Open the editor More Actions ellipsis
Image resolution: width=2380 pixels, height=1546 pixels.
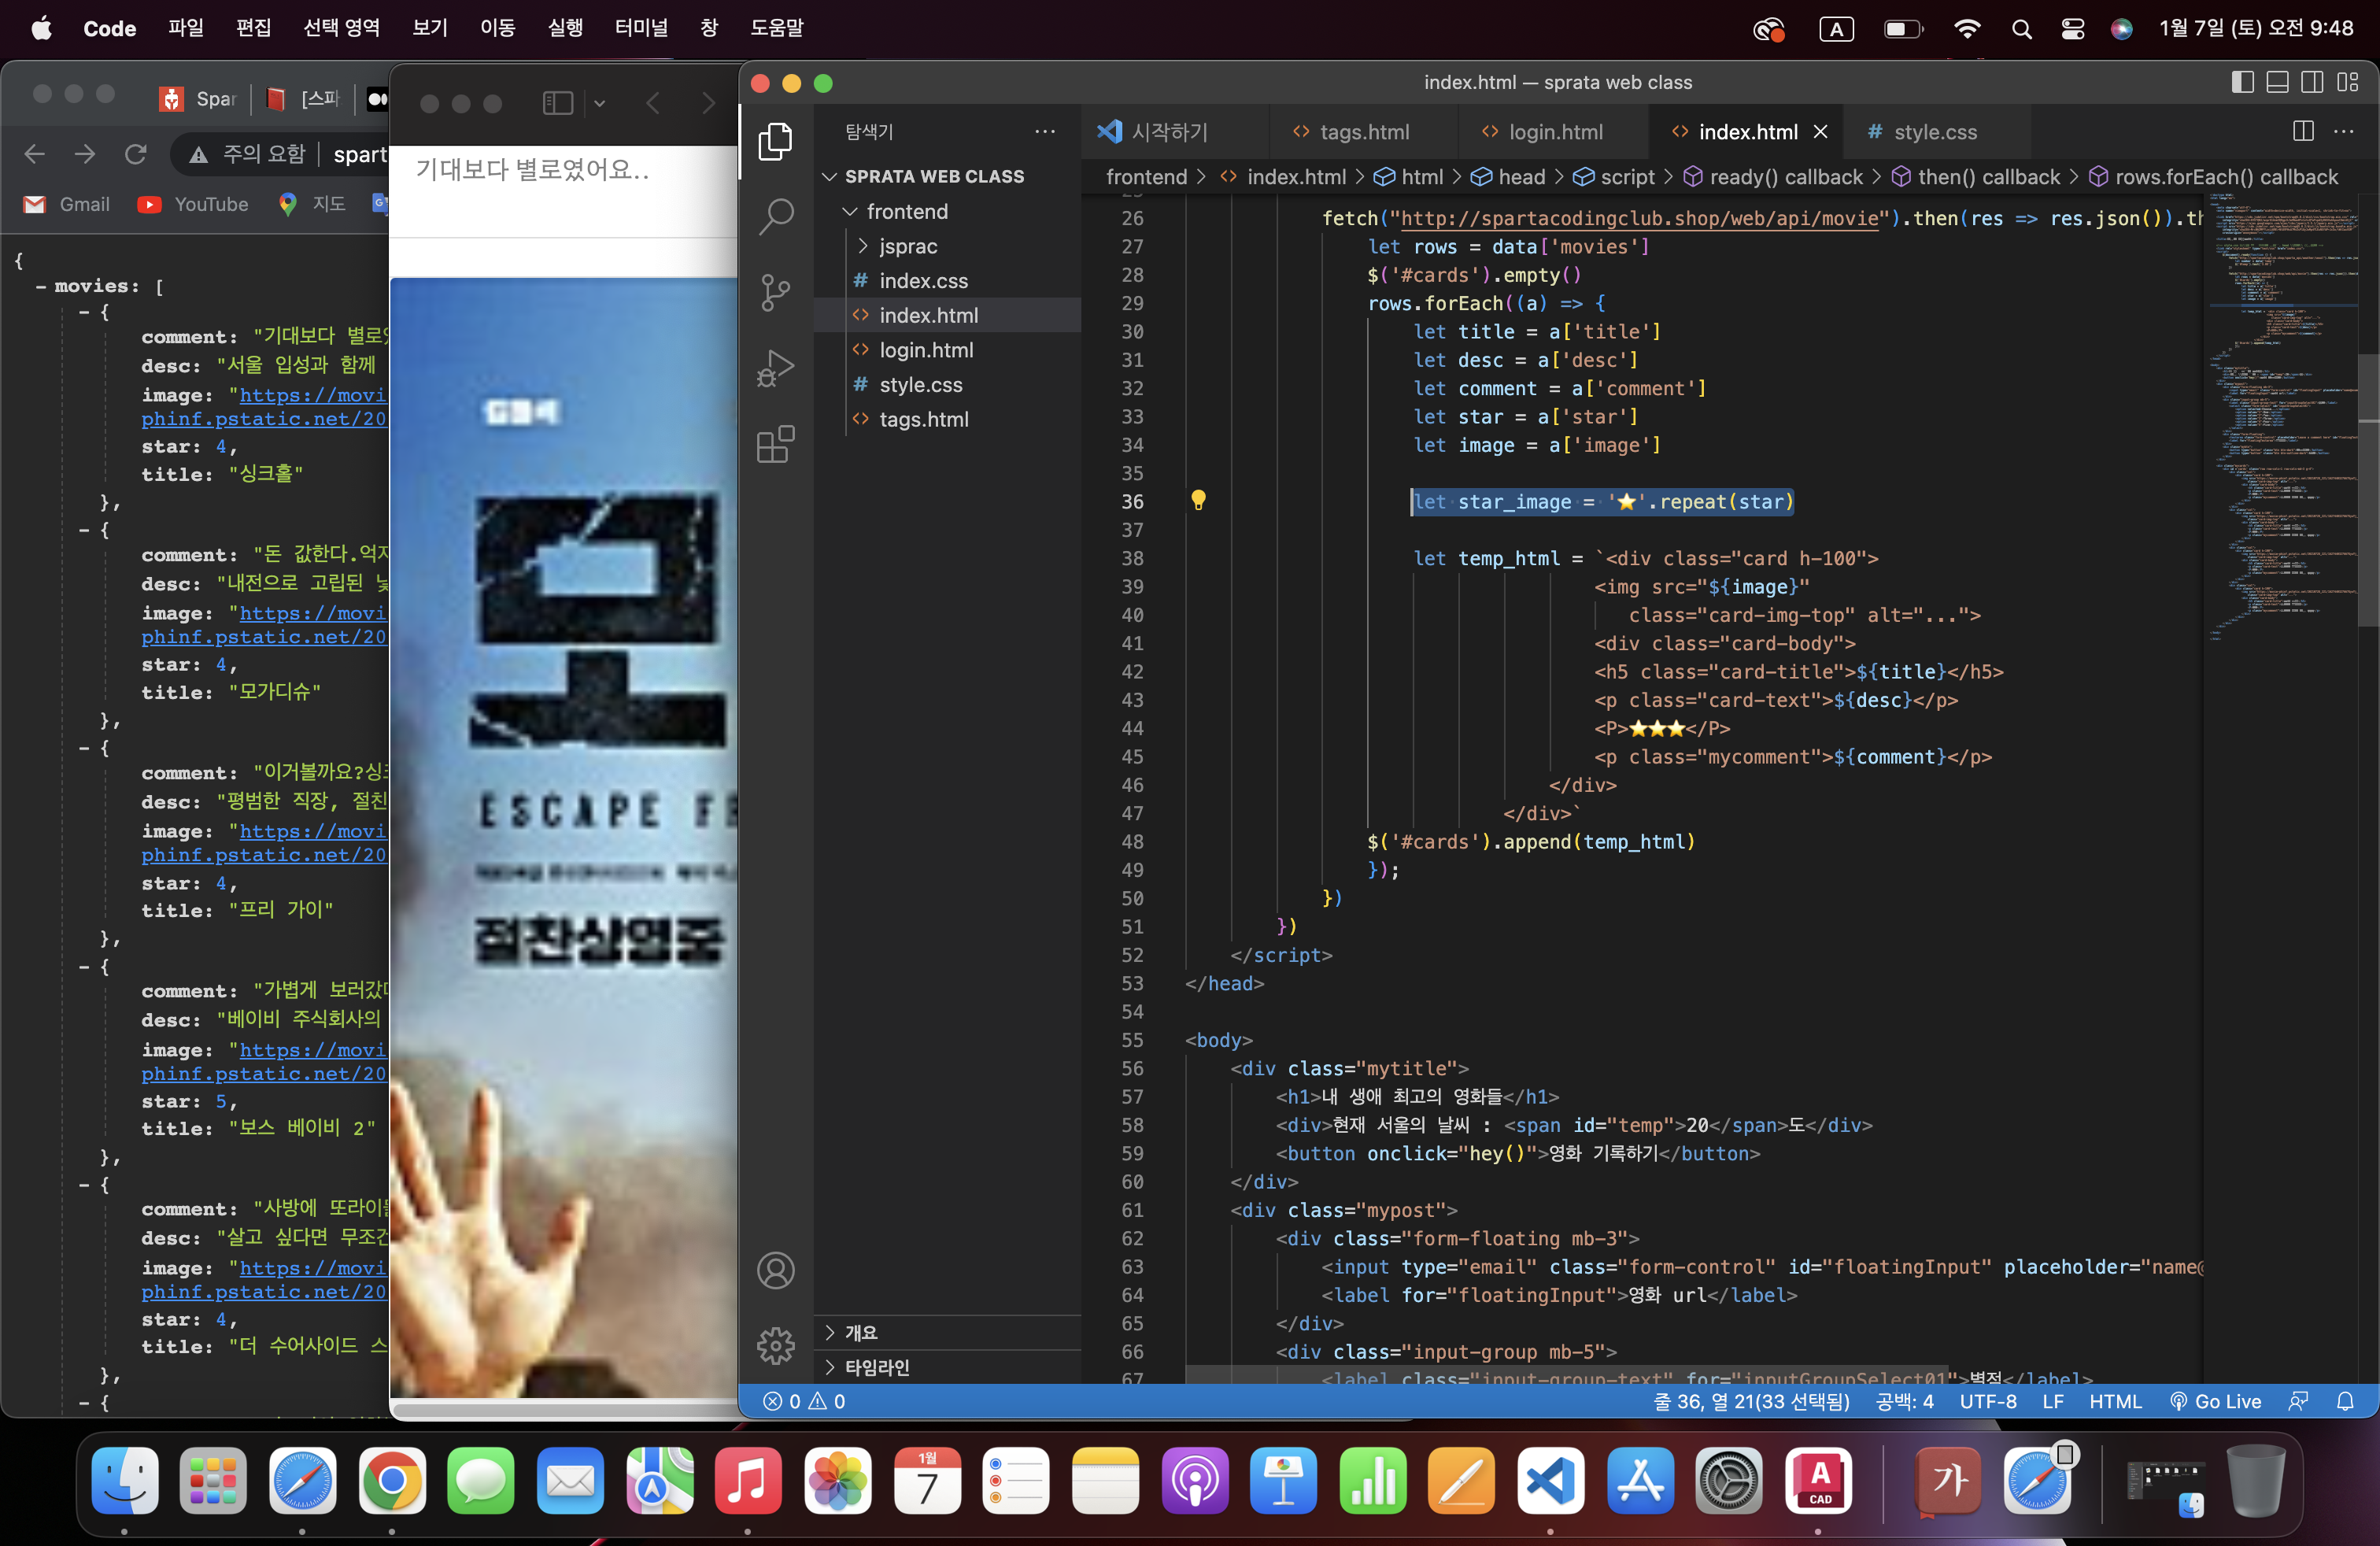click(2343, 131)
